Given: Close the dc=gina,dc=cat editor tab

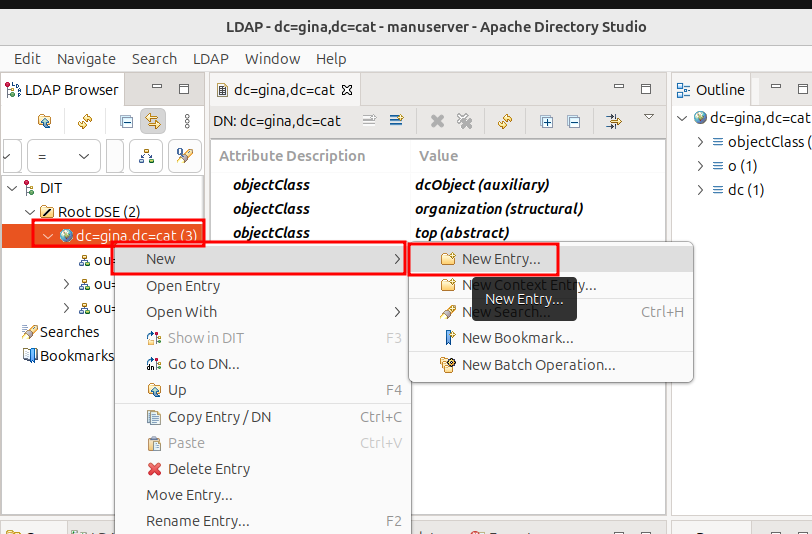Looking at the screenshot, I should click(x=348, y=90).
